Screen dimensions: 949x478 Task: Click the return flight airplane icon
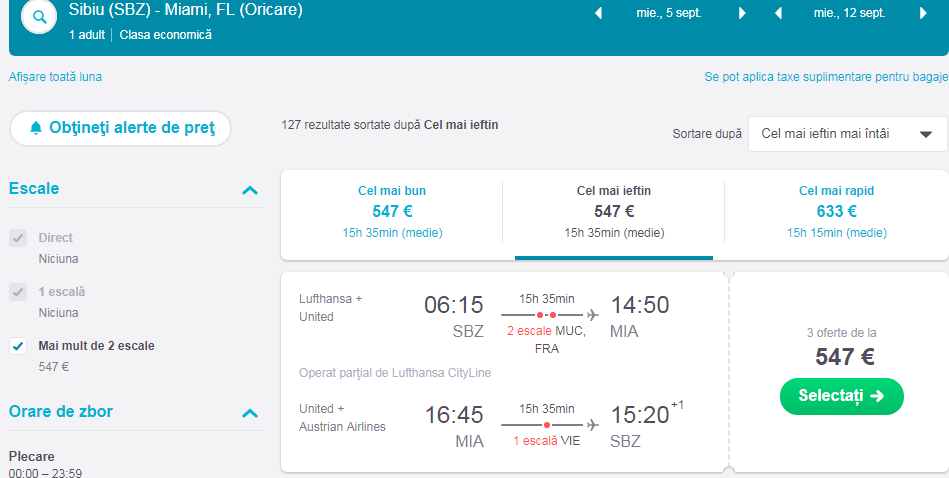click(x=593, y=425)
